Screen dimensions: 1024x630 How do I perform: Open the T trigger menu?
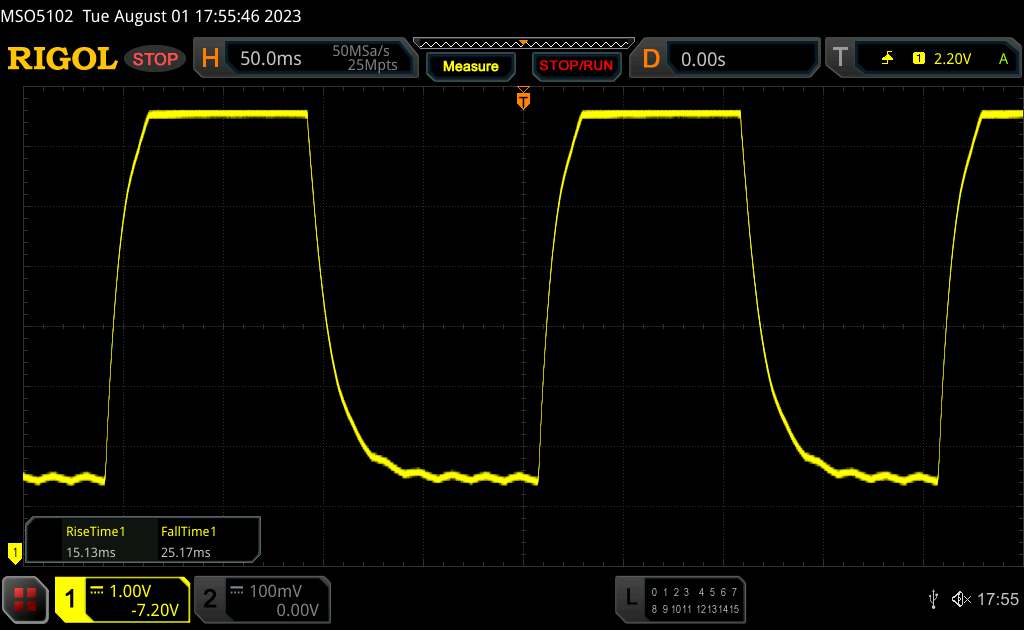[839, 59]
